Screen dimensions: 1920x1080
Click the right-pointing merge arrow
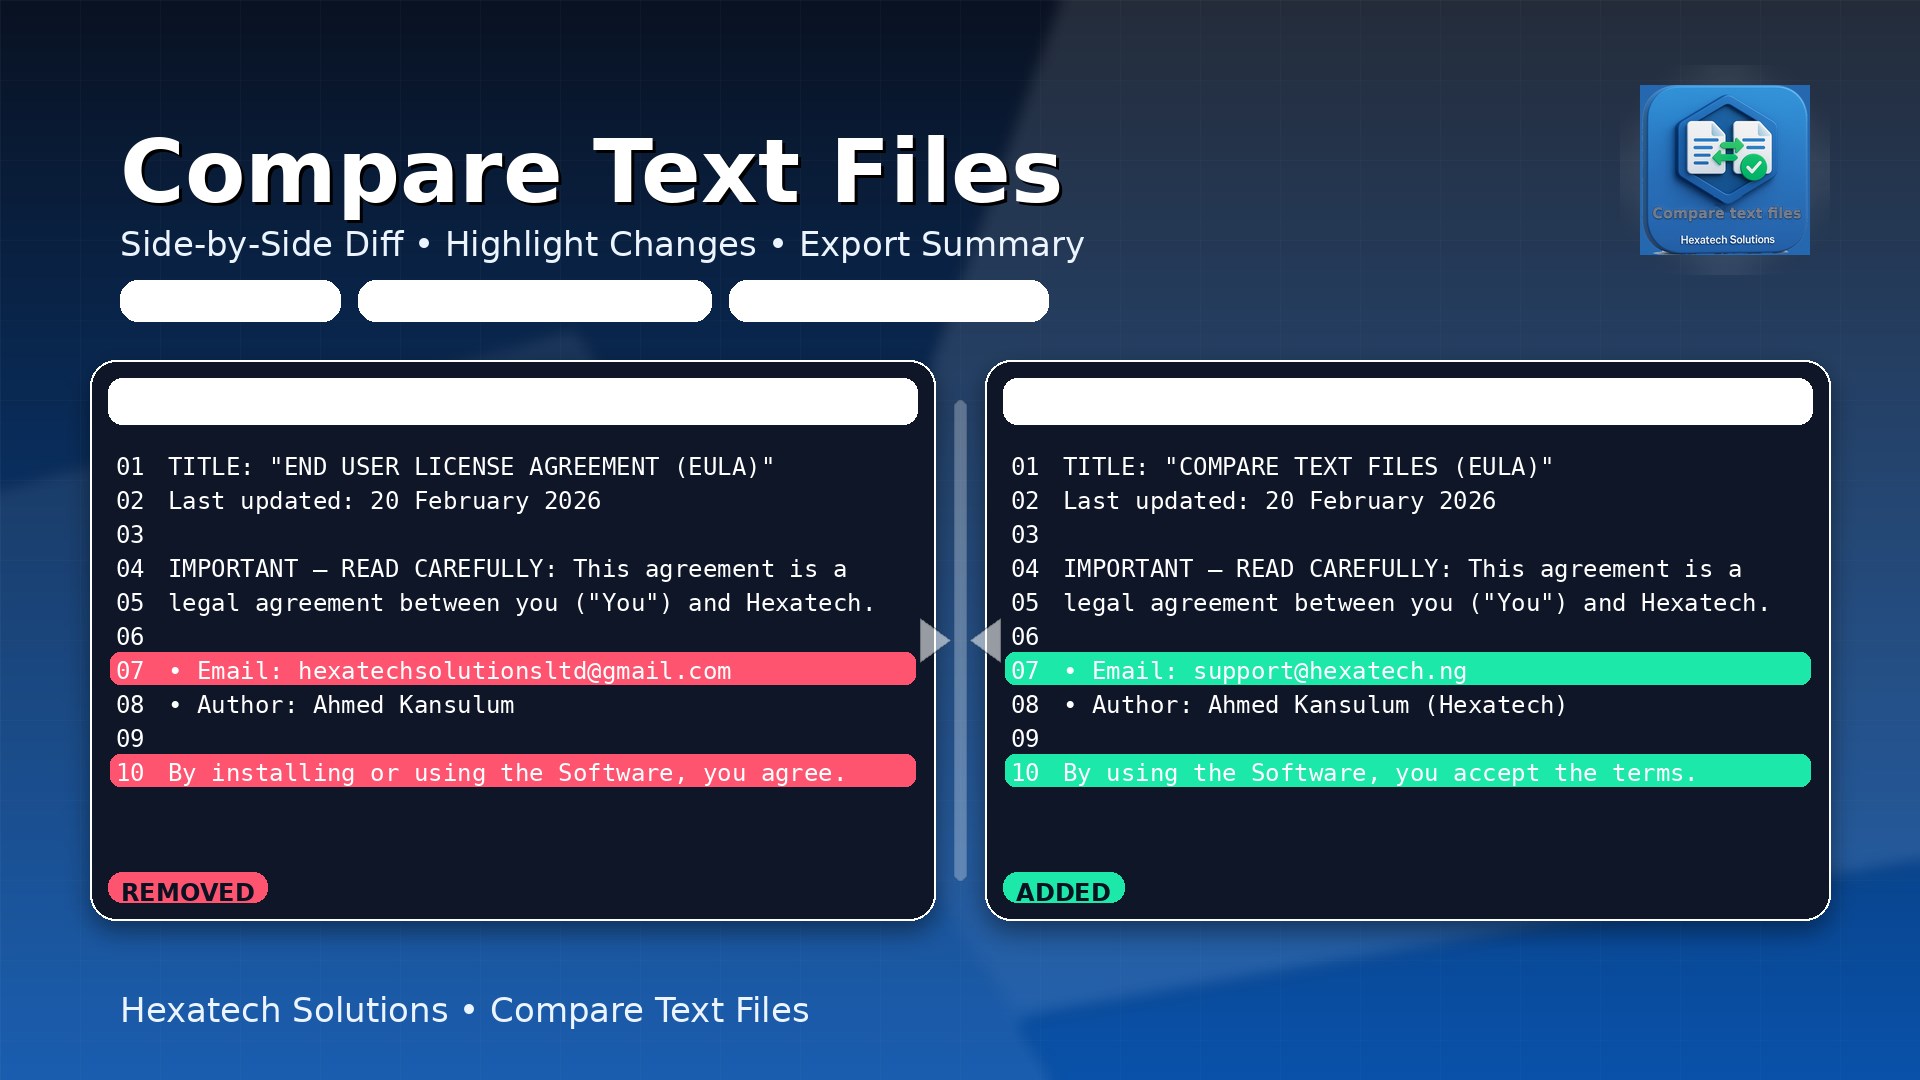click(932, 640)
